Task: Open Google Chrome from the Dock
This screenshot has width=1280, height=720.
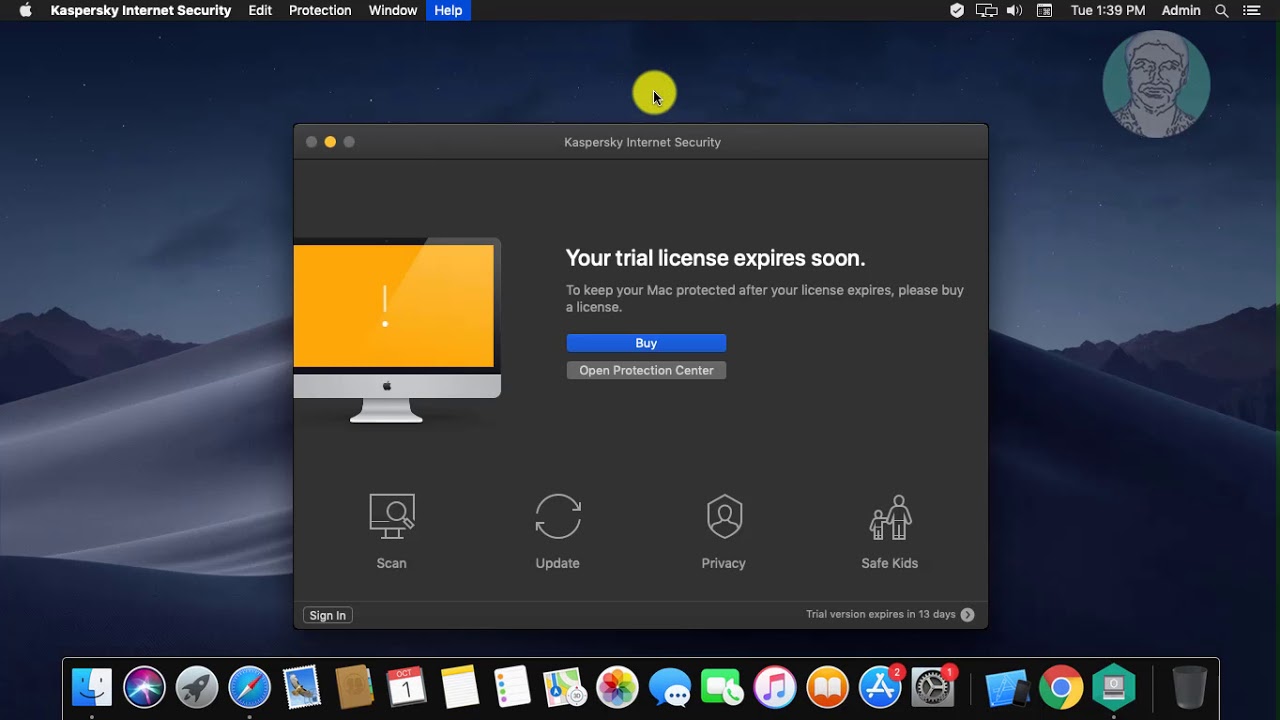Action: click(1061, 688)
